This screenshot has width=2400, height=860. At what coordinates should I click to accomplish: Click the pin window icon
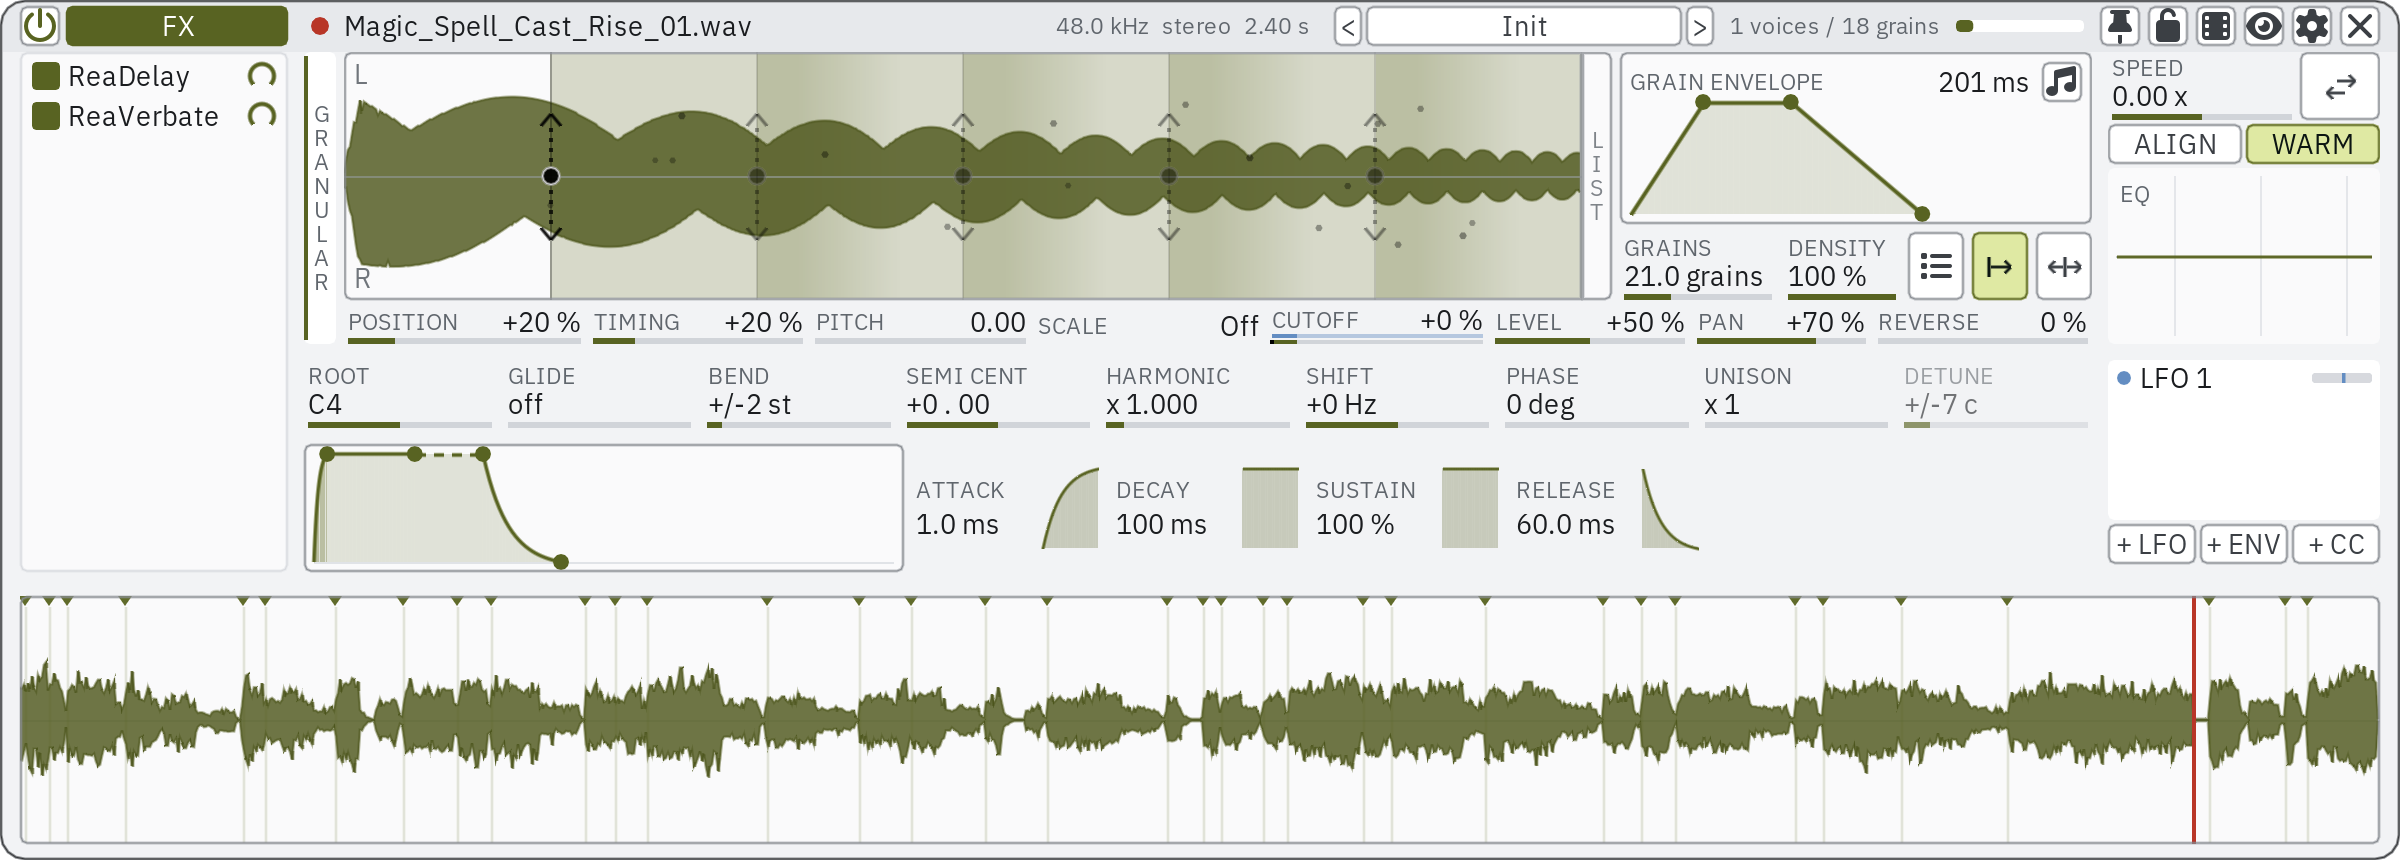coord(2120,26)
